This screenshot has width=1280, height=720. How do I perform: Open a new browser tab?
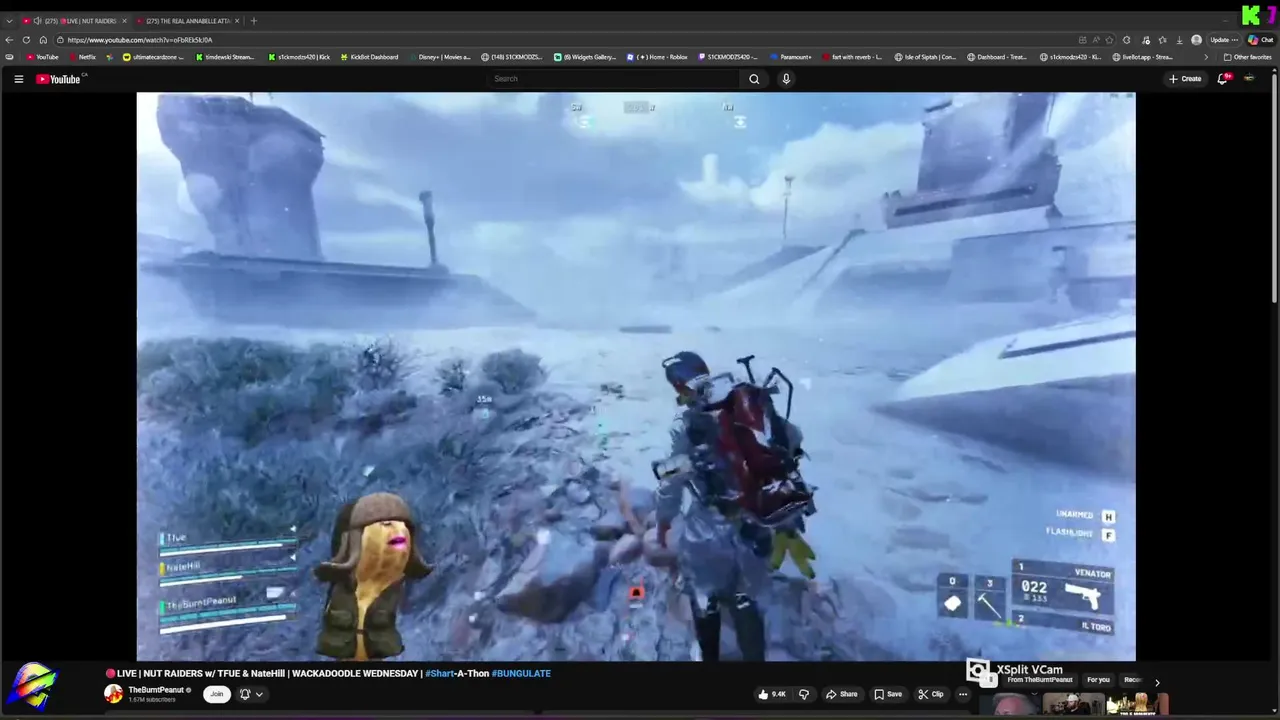click(x=253, y=21)
